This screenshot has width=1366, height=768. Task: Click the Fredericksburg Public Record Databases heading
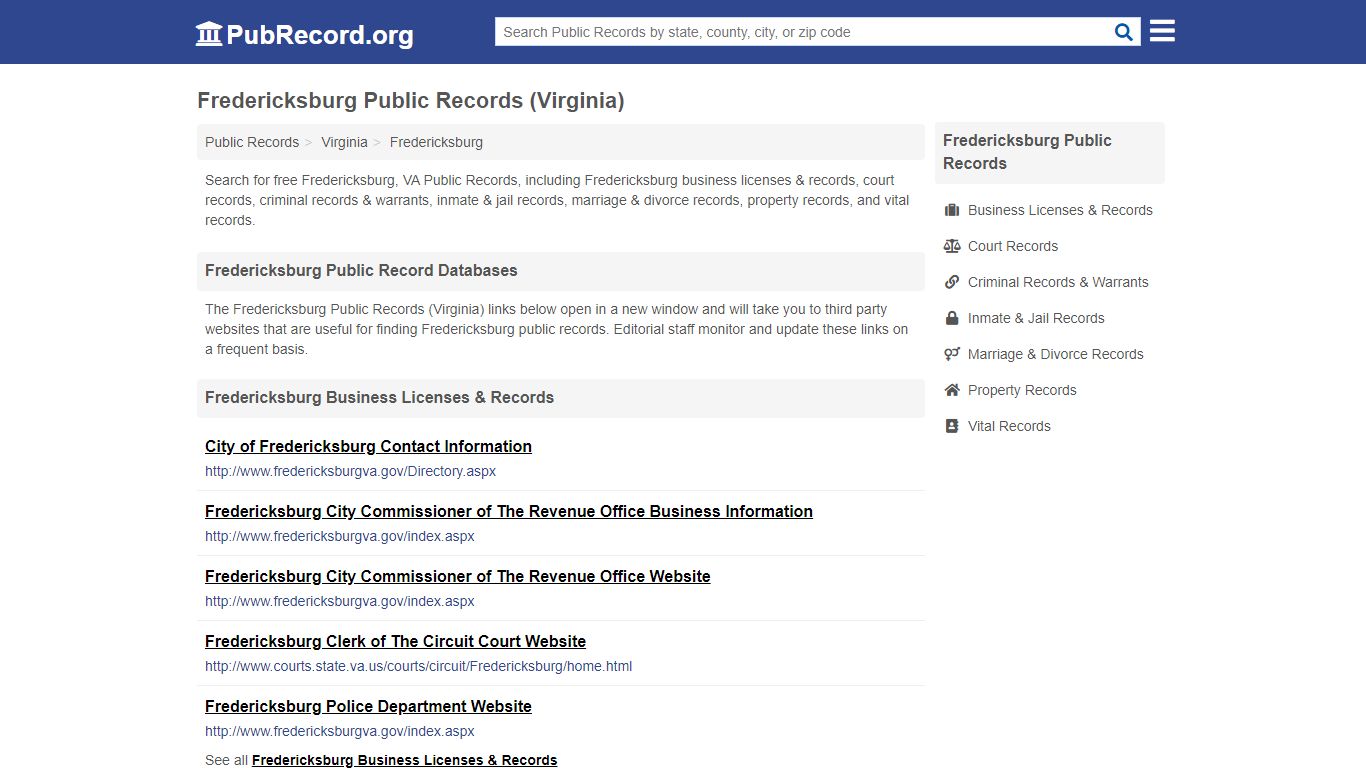(361, 270)
